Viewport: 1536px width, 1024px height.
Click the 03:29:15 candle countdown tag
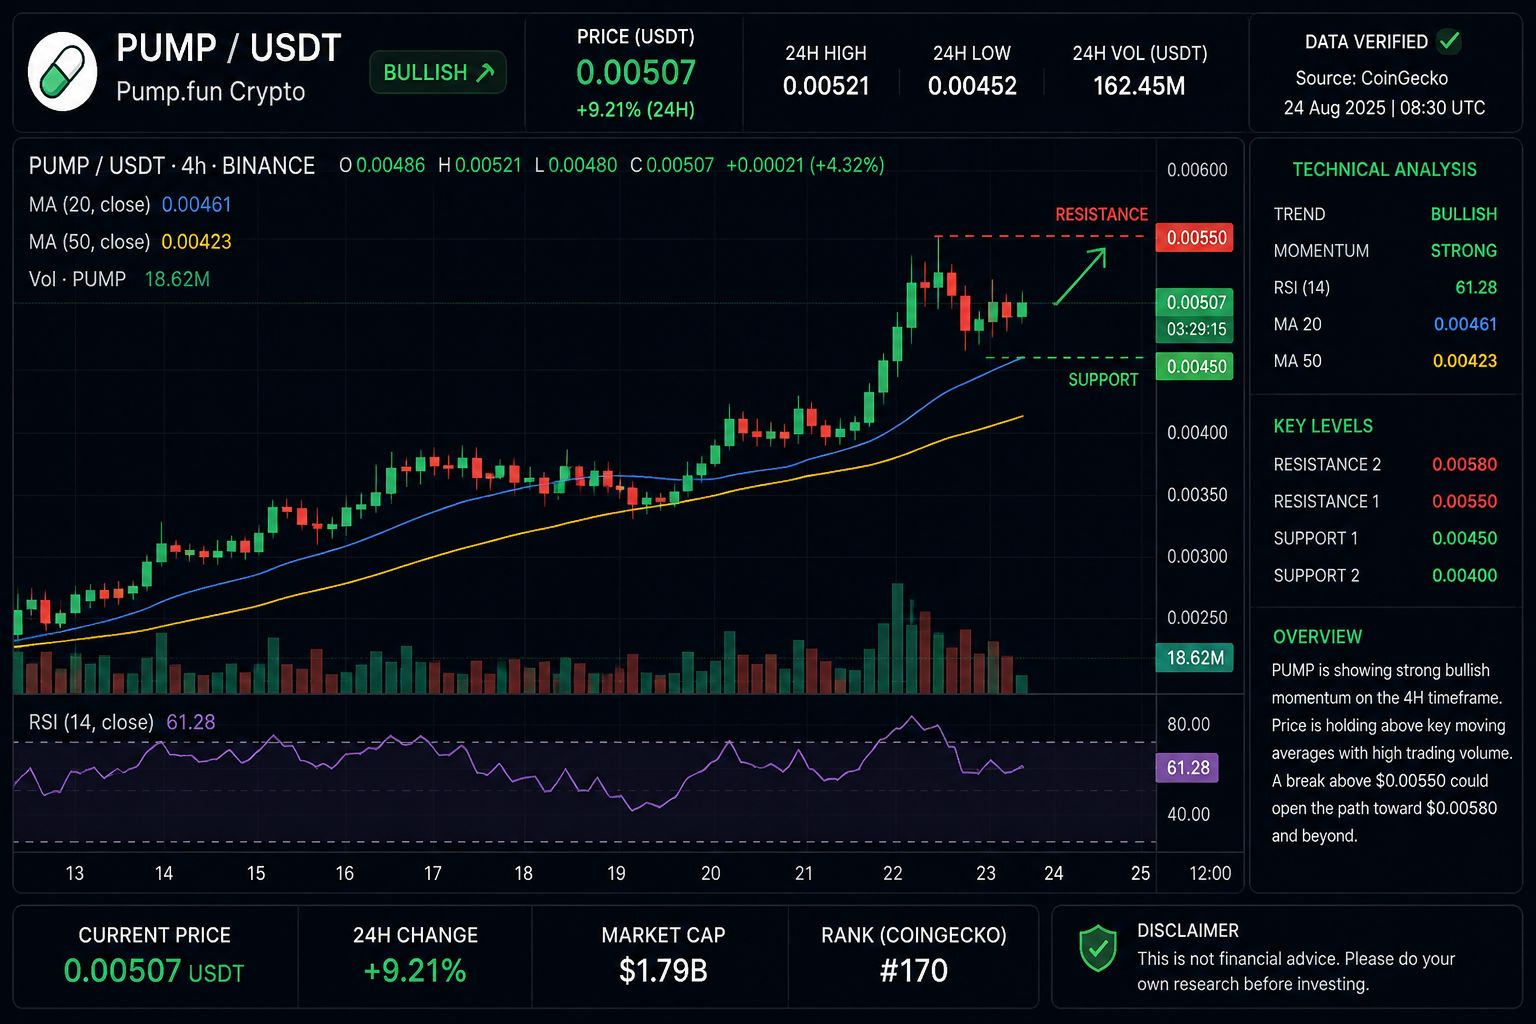1194,329
